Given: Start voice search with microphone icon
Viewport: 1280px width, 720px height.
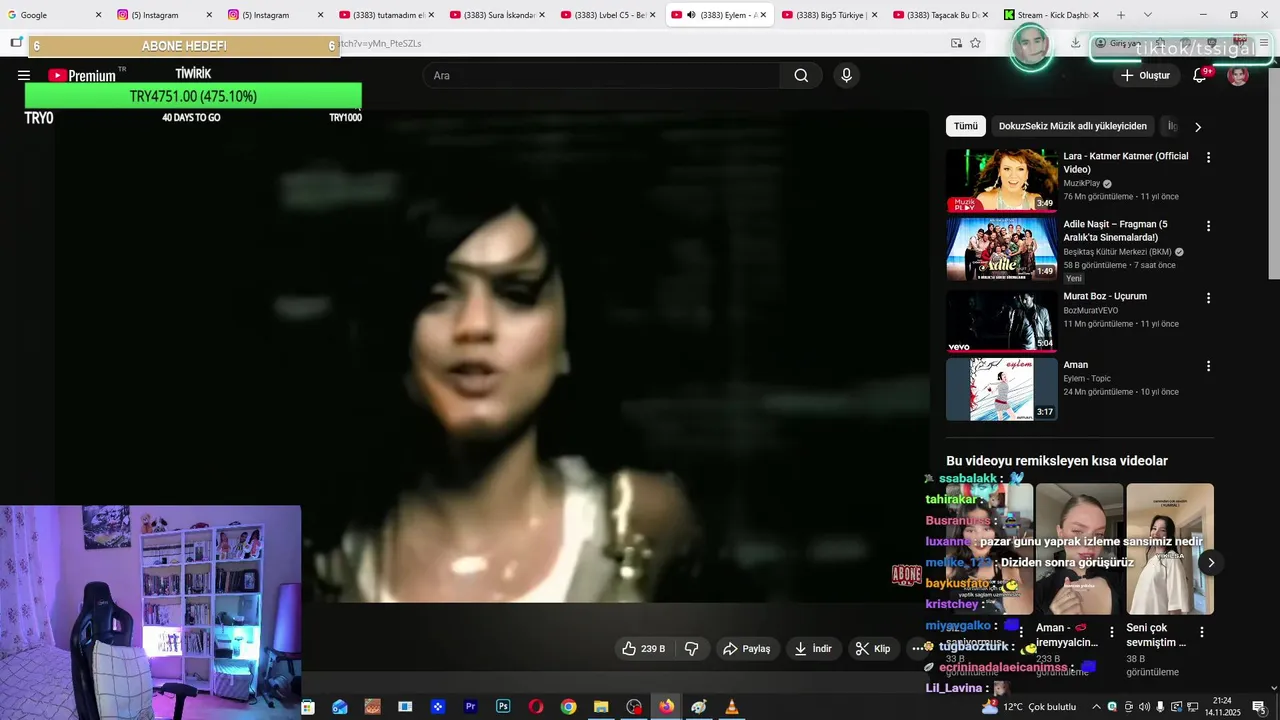Looking at the screenshot, I should point(847,76).
